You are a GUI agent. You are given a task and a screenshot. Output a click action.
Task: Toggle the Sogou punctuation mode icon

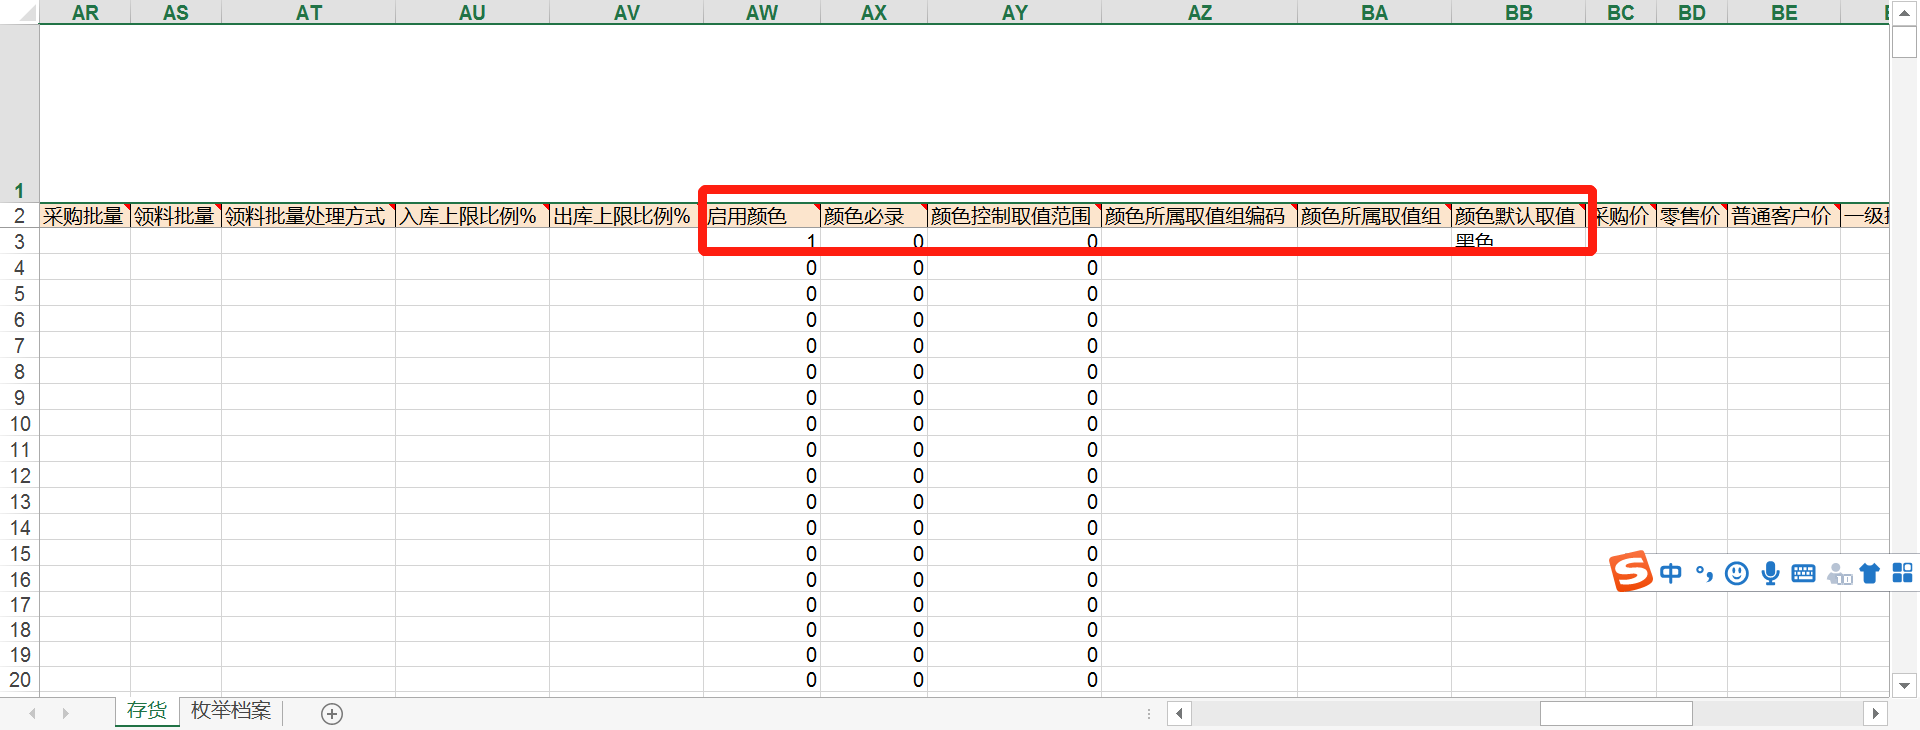[x=1704, y=573]
